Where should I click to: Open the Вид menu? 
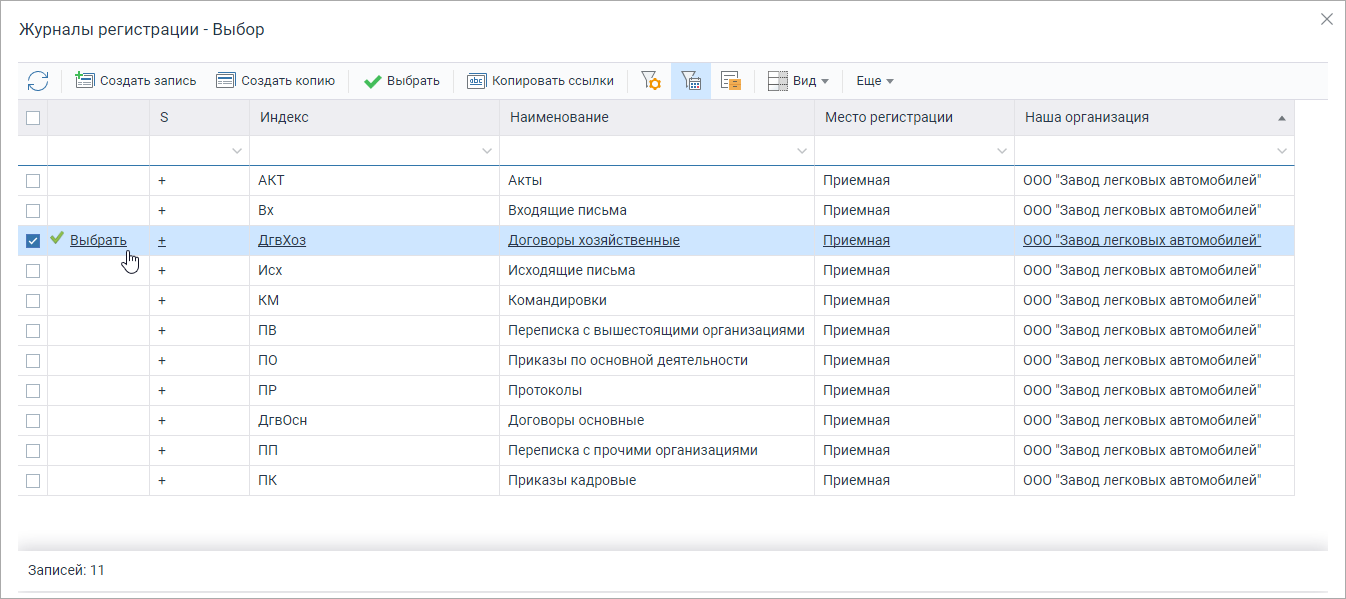(798, 81)
